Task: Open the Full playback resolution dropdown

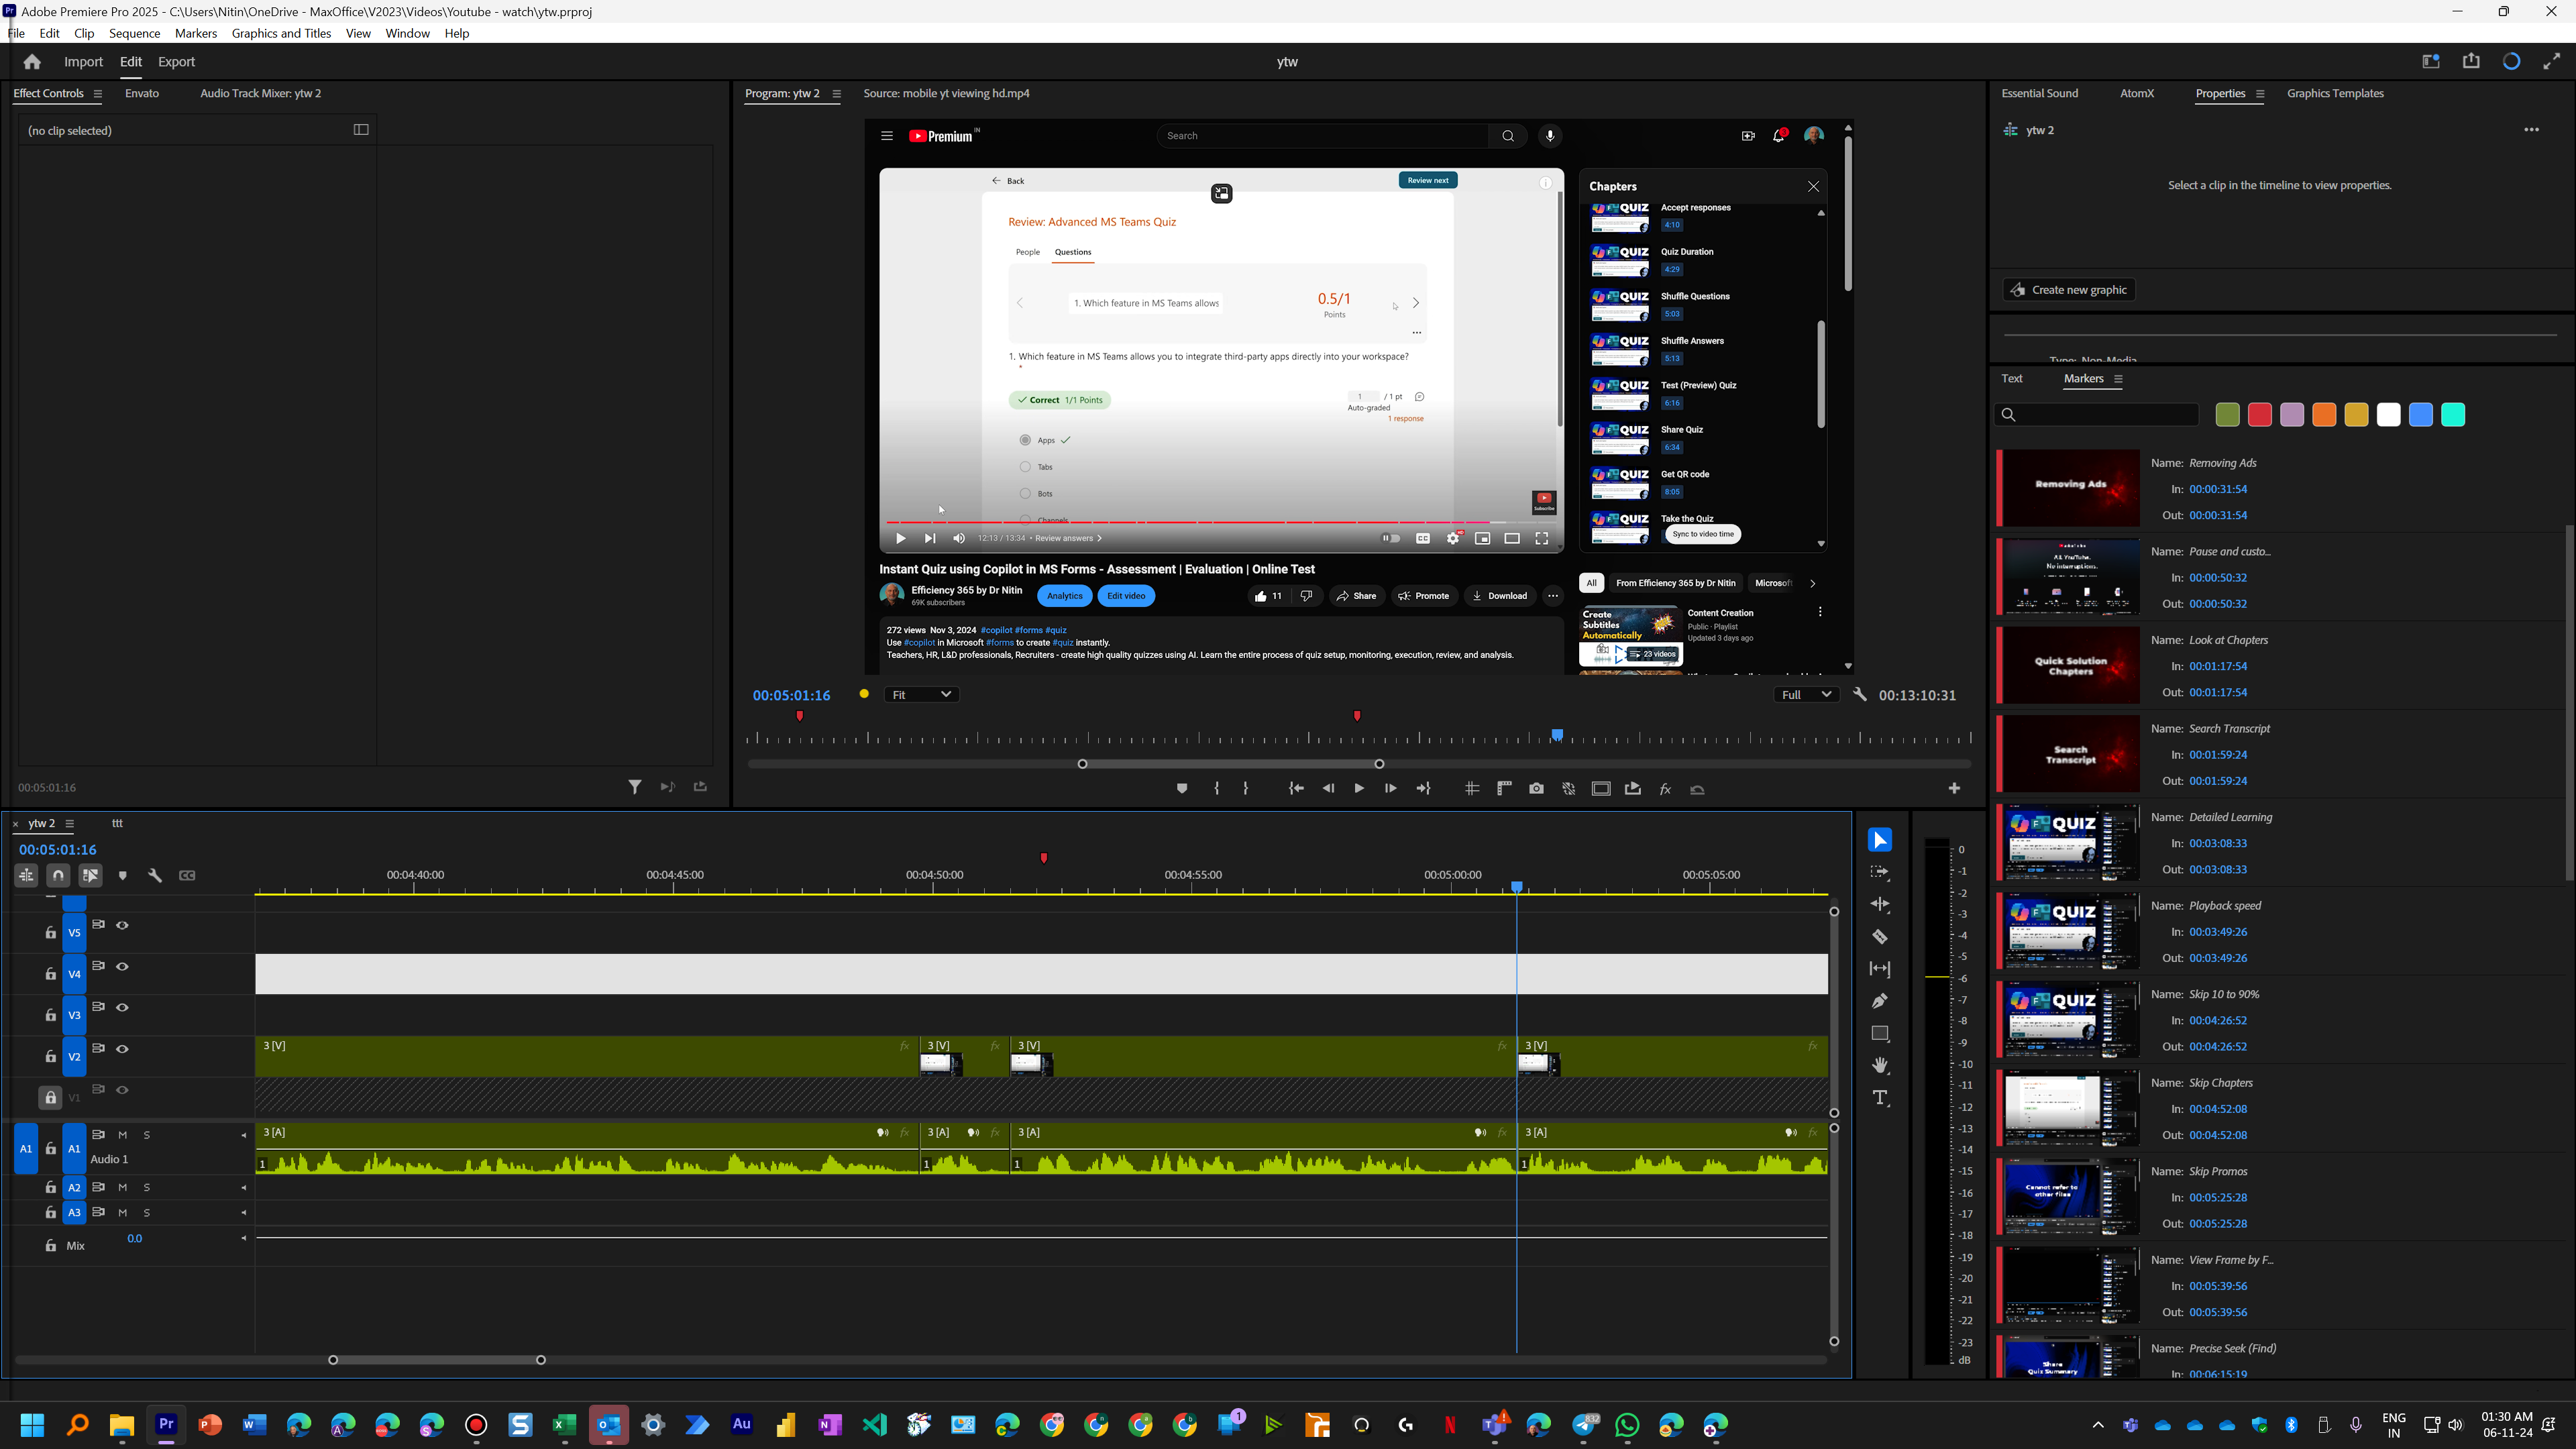Action: pyautogui.click(x=1806, y=694)
